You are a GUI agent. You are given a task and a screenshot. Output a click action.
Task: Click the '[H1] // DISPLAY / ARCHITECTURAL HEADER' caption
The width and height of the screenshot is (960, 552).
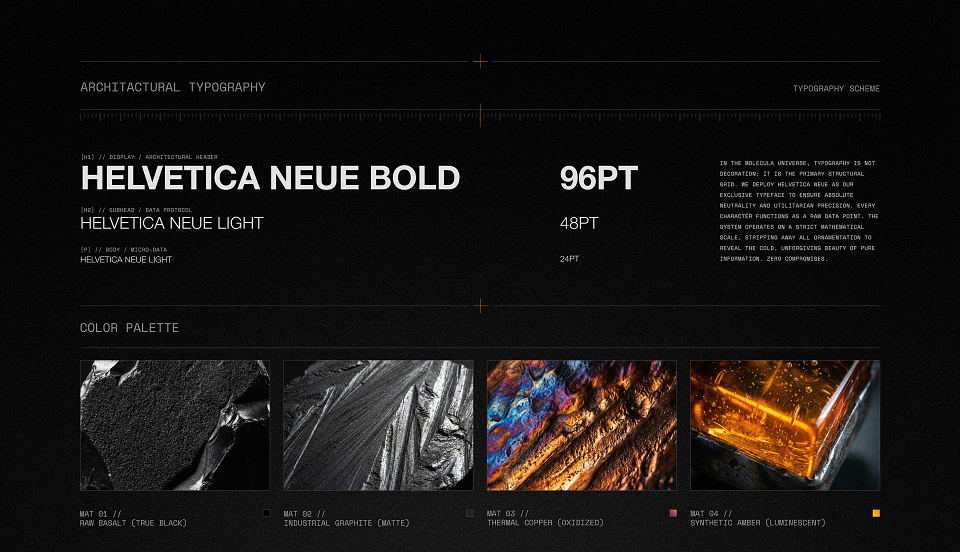[x=149, y=157]
